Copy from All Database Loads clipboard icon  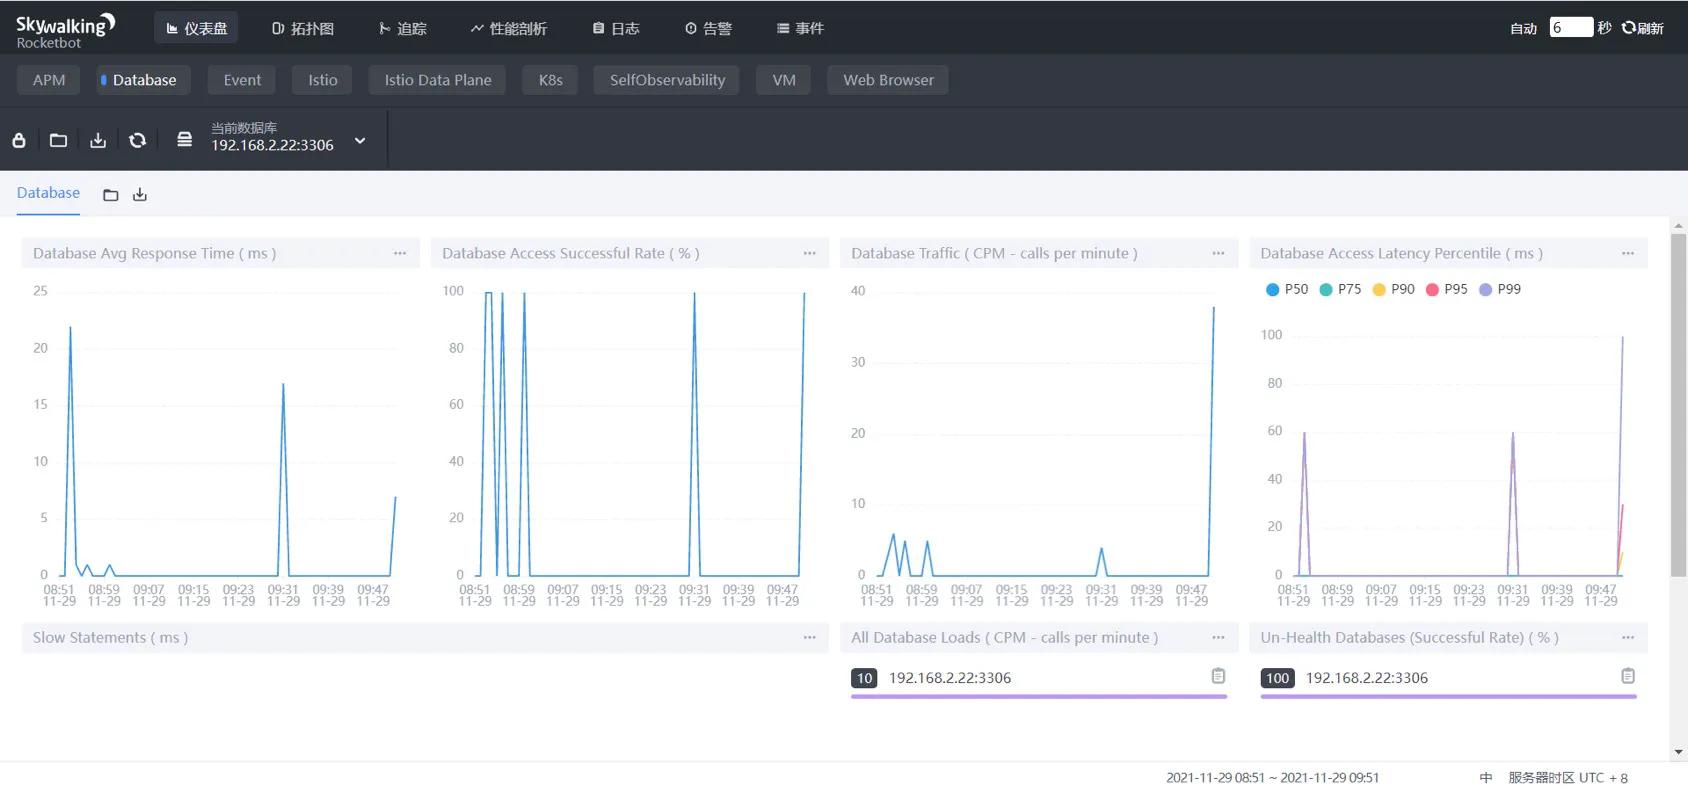[x=1218, y=676]
